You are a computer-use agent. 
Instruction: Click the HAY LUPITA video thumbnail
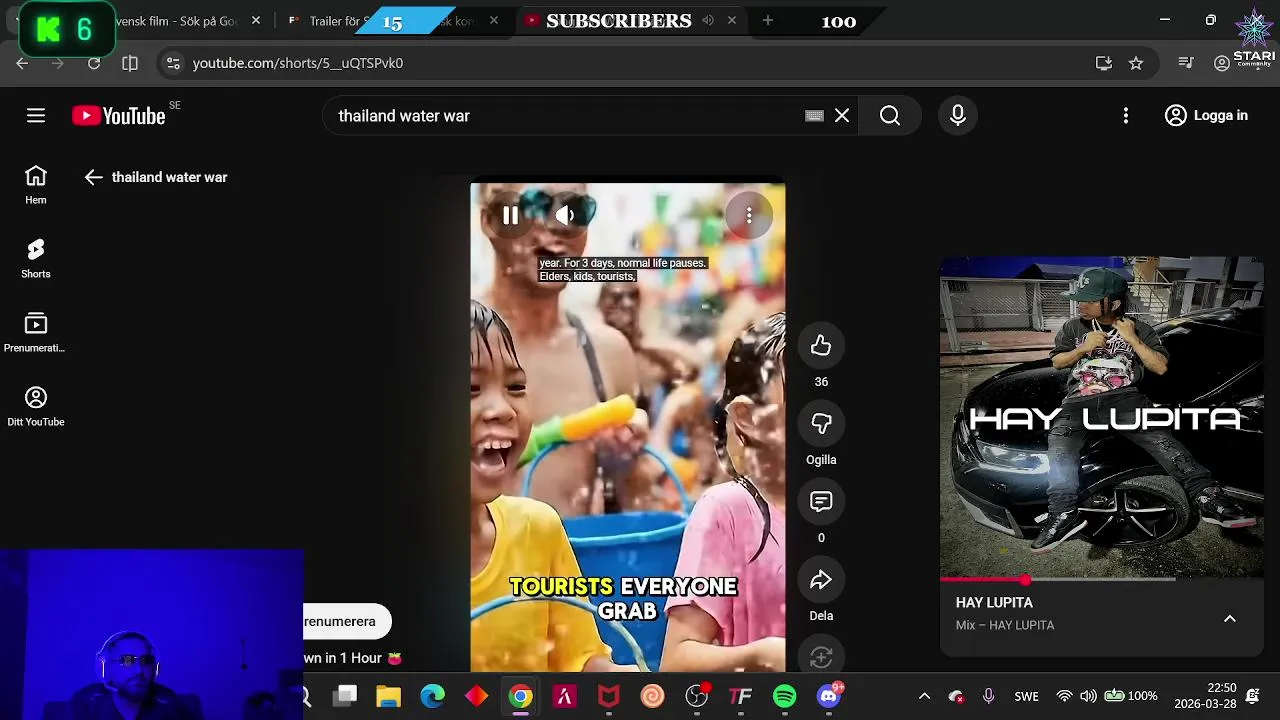[1102, 418]
